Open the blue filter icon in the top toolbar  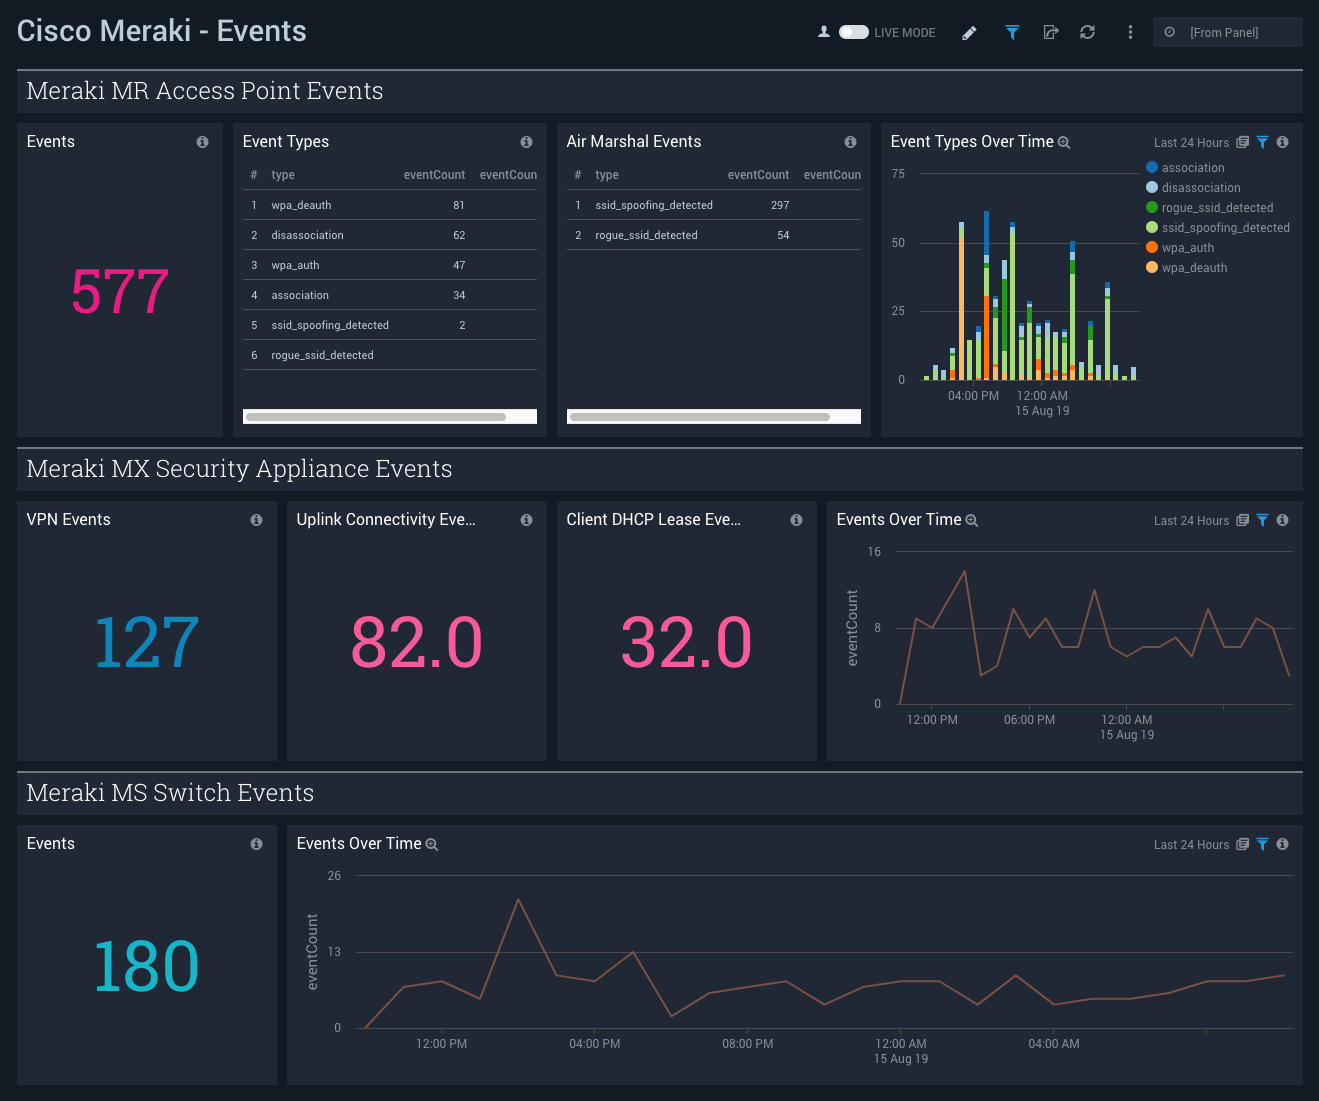coord(1011,32)
